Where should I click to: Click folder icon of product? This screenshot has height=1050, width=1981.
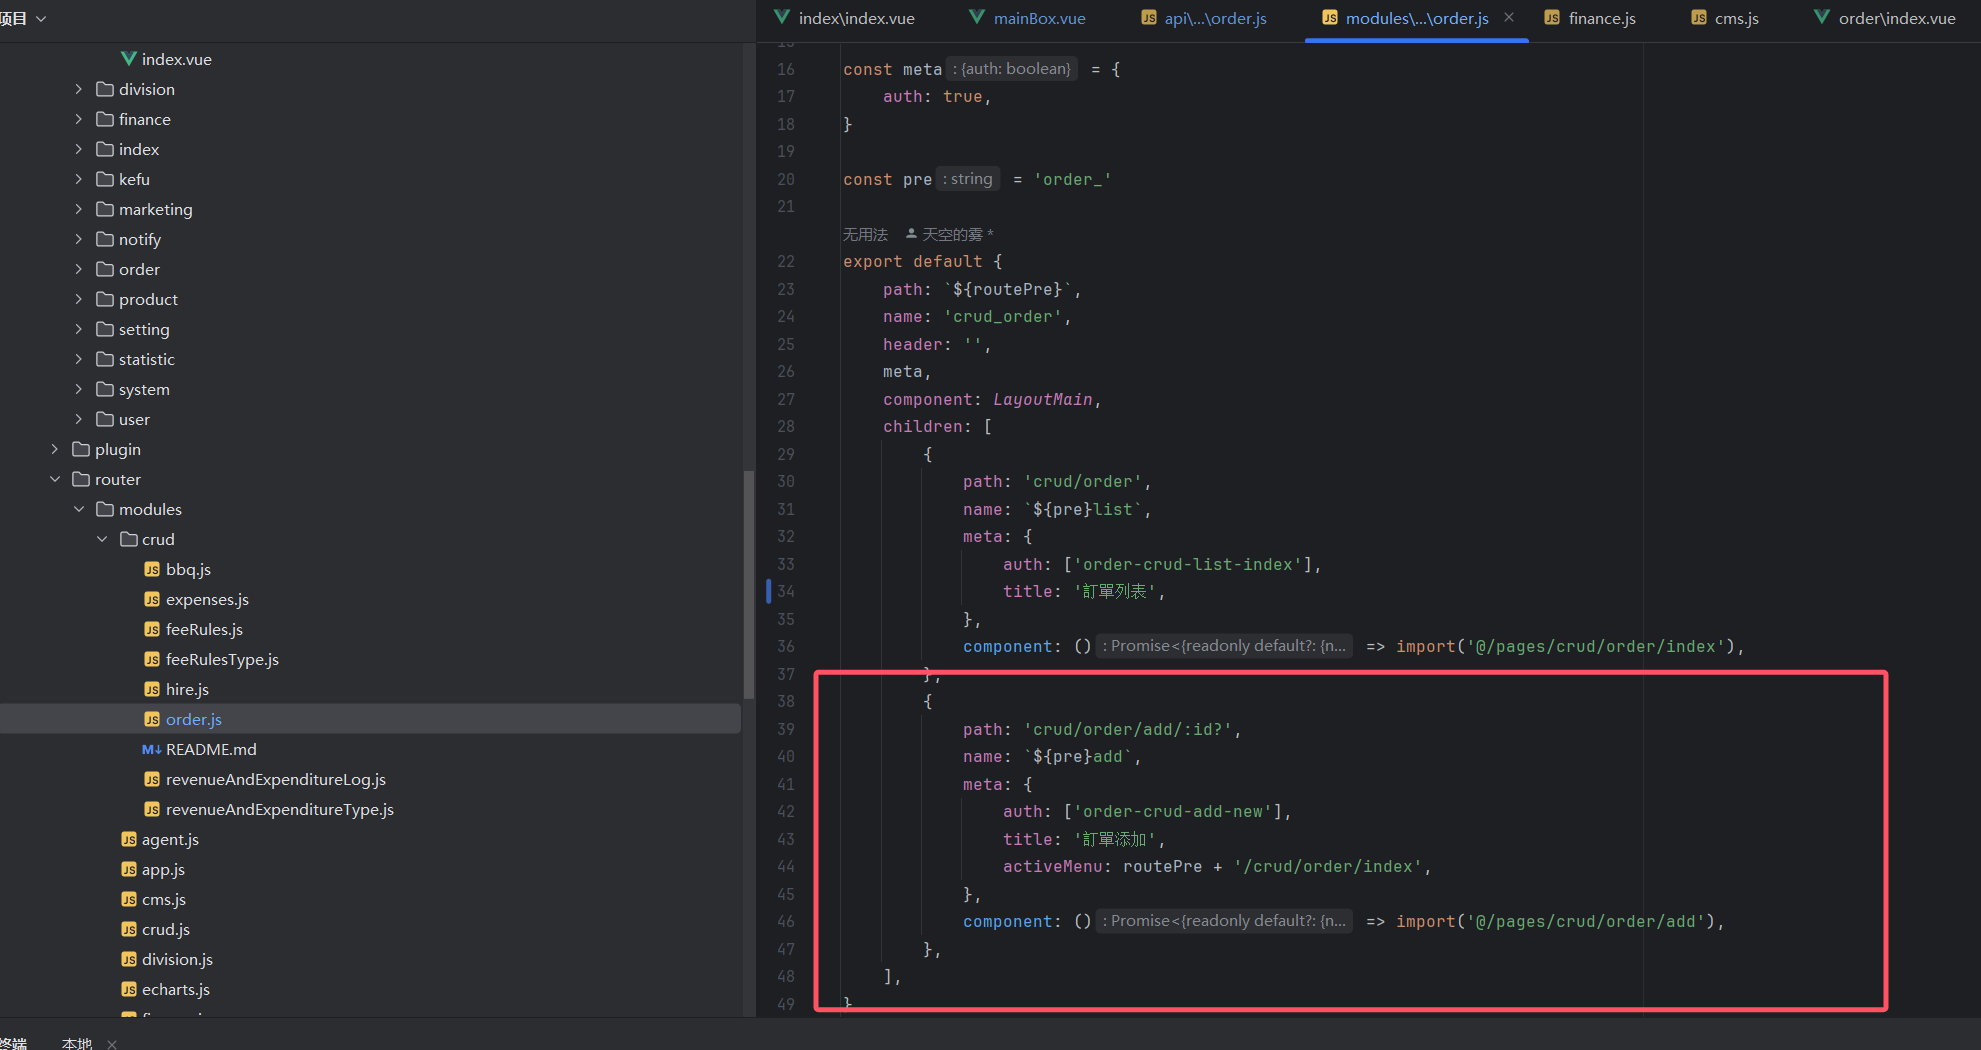click(105, 299)
